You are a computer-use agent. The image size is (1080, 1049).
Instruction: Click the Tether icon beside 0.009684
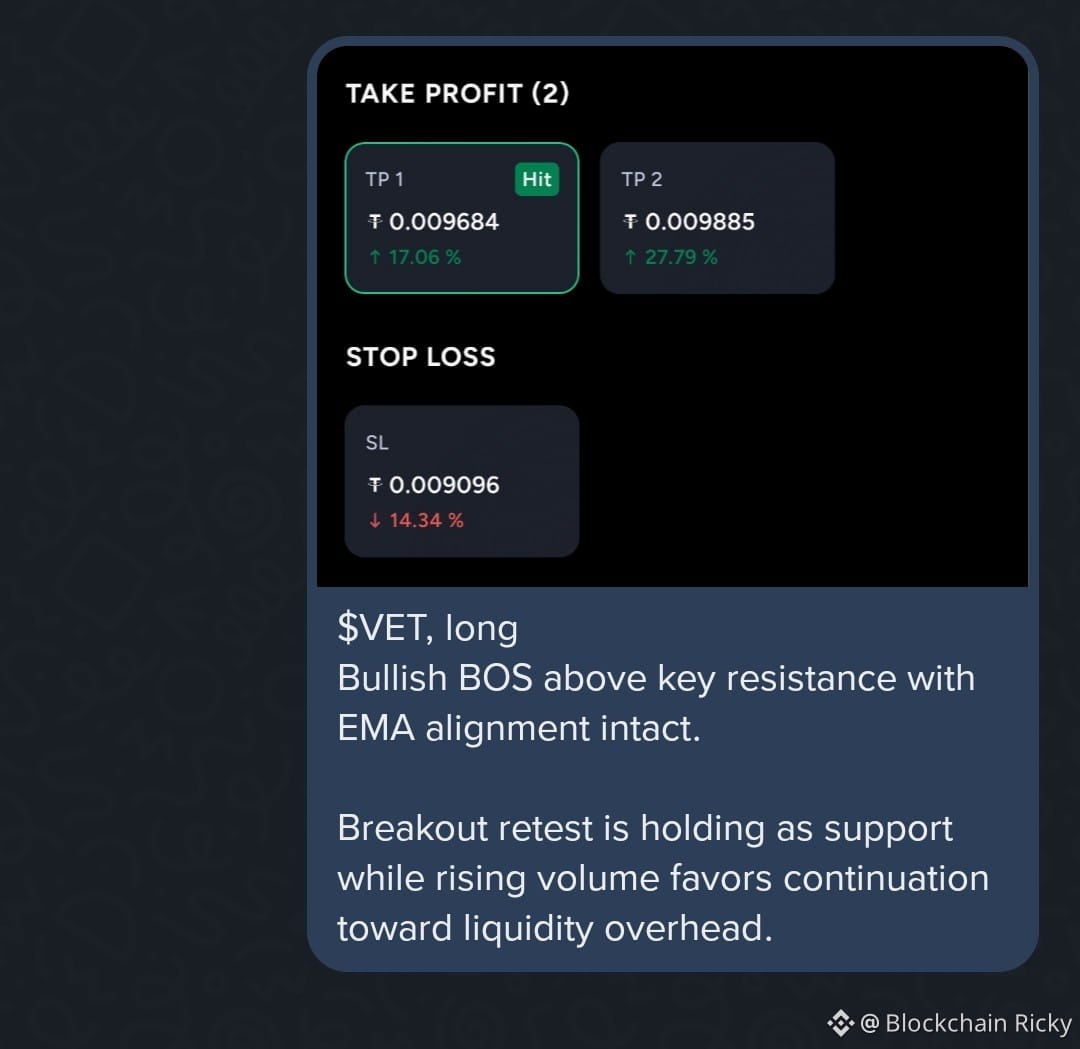(x=375, y=222)
